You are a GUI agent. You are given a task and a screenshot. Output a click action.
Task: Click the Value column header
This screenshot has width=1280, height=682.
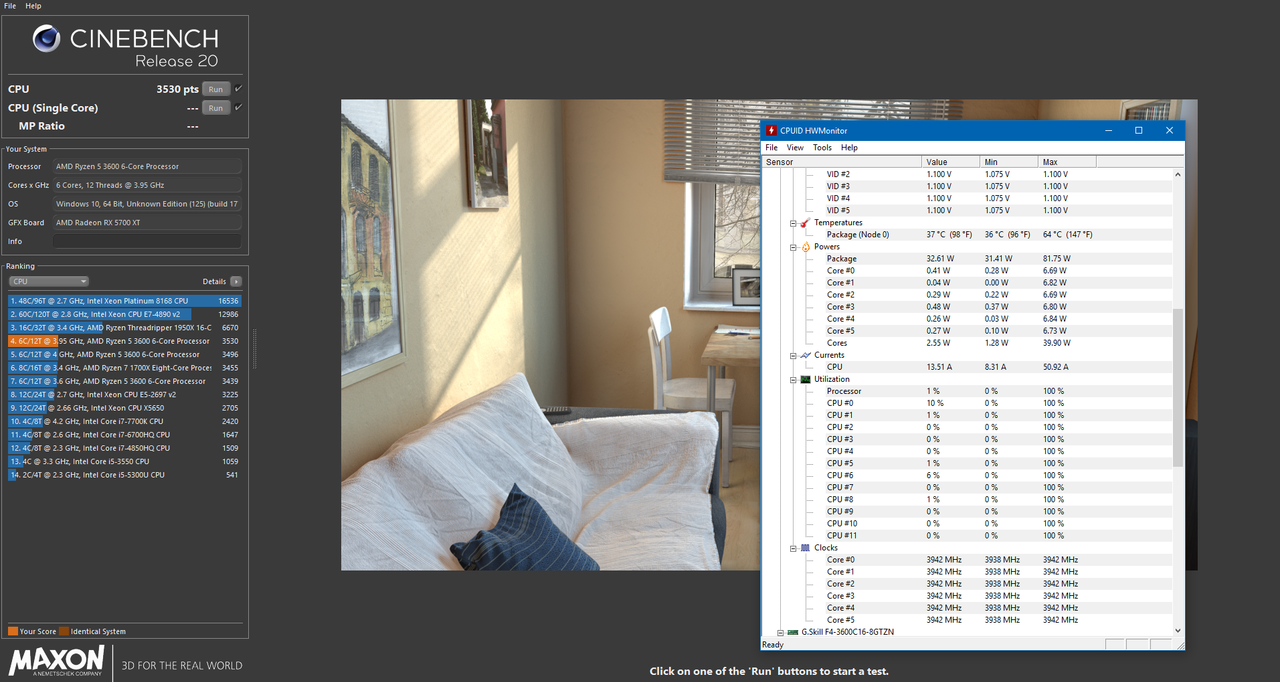point(950,161)
